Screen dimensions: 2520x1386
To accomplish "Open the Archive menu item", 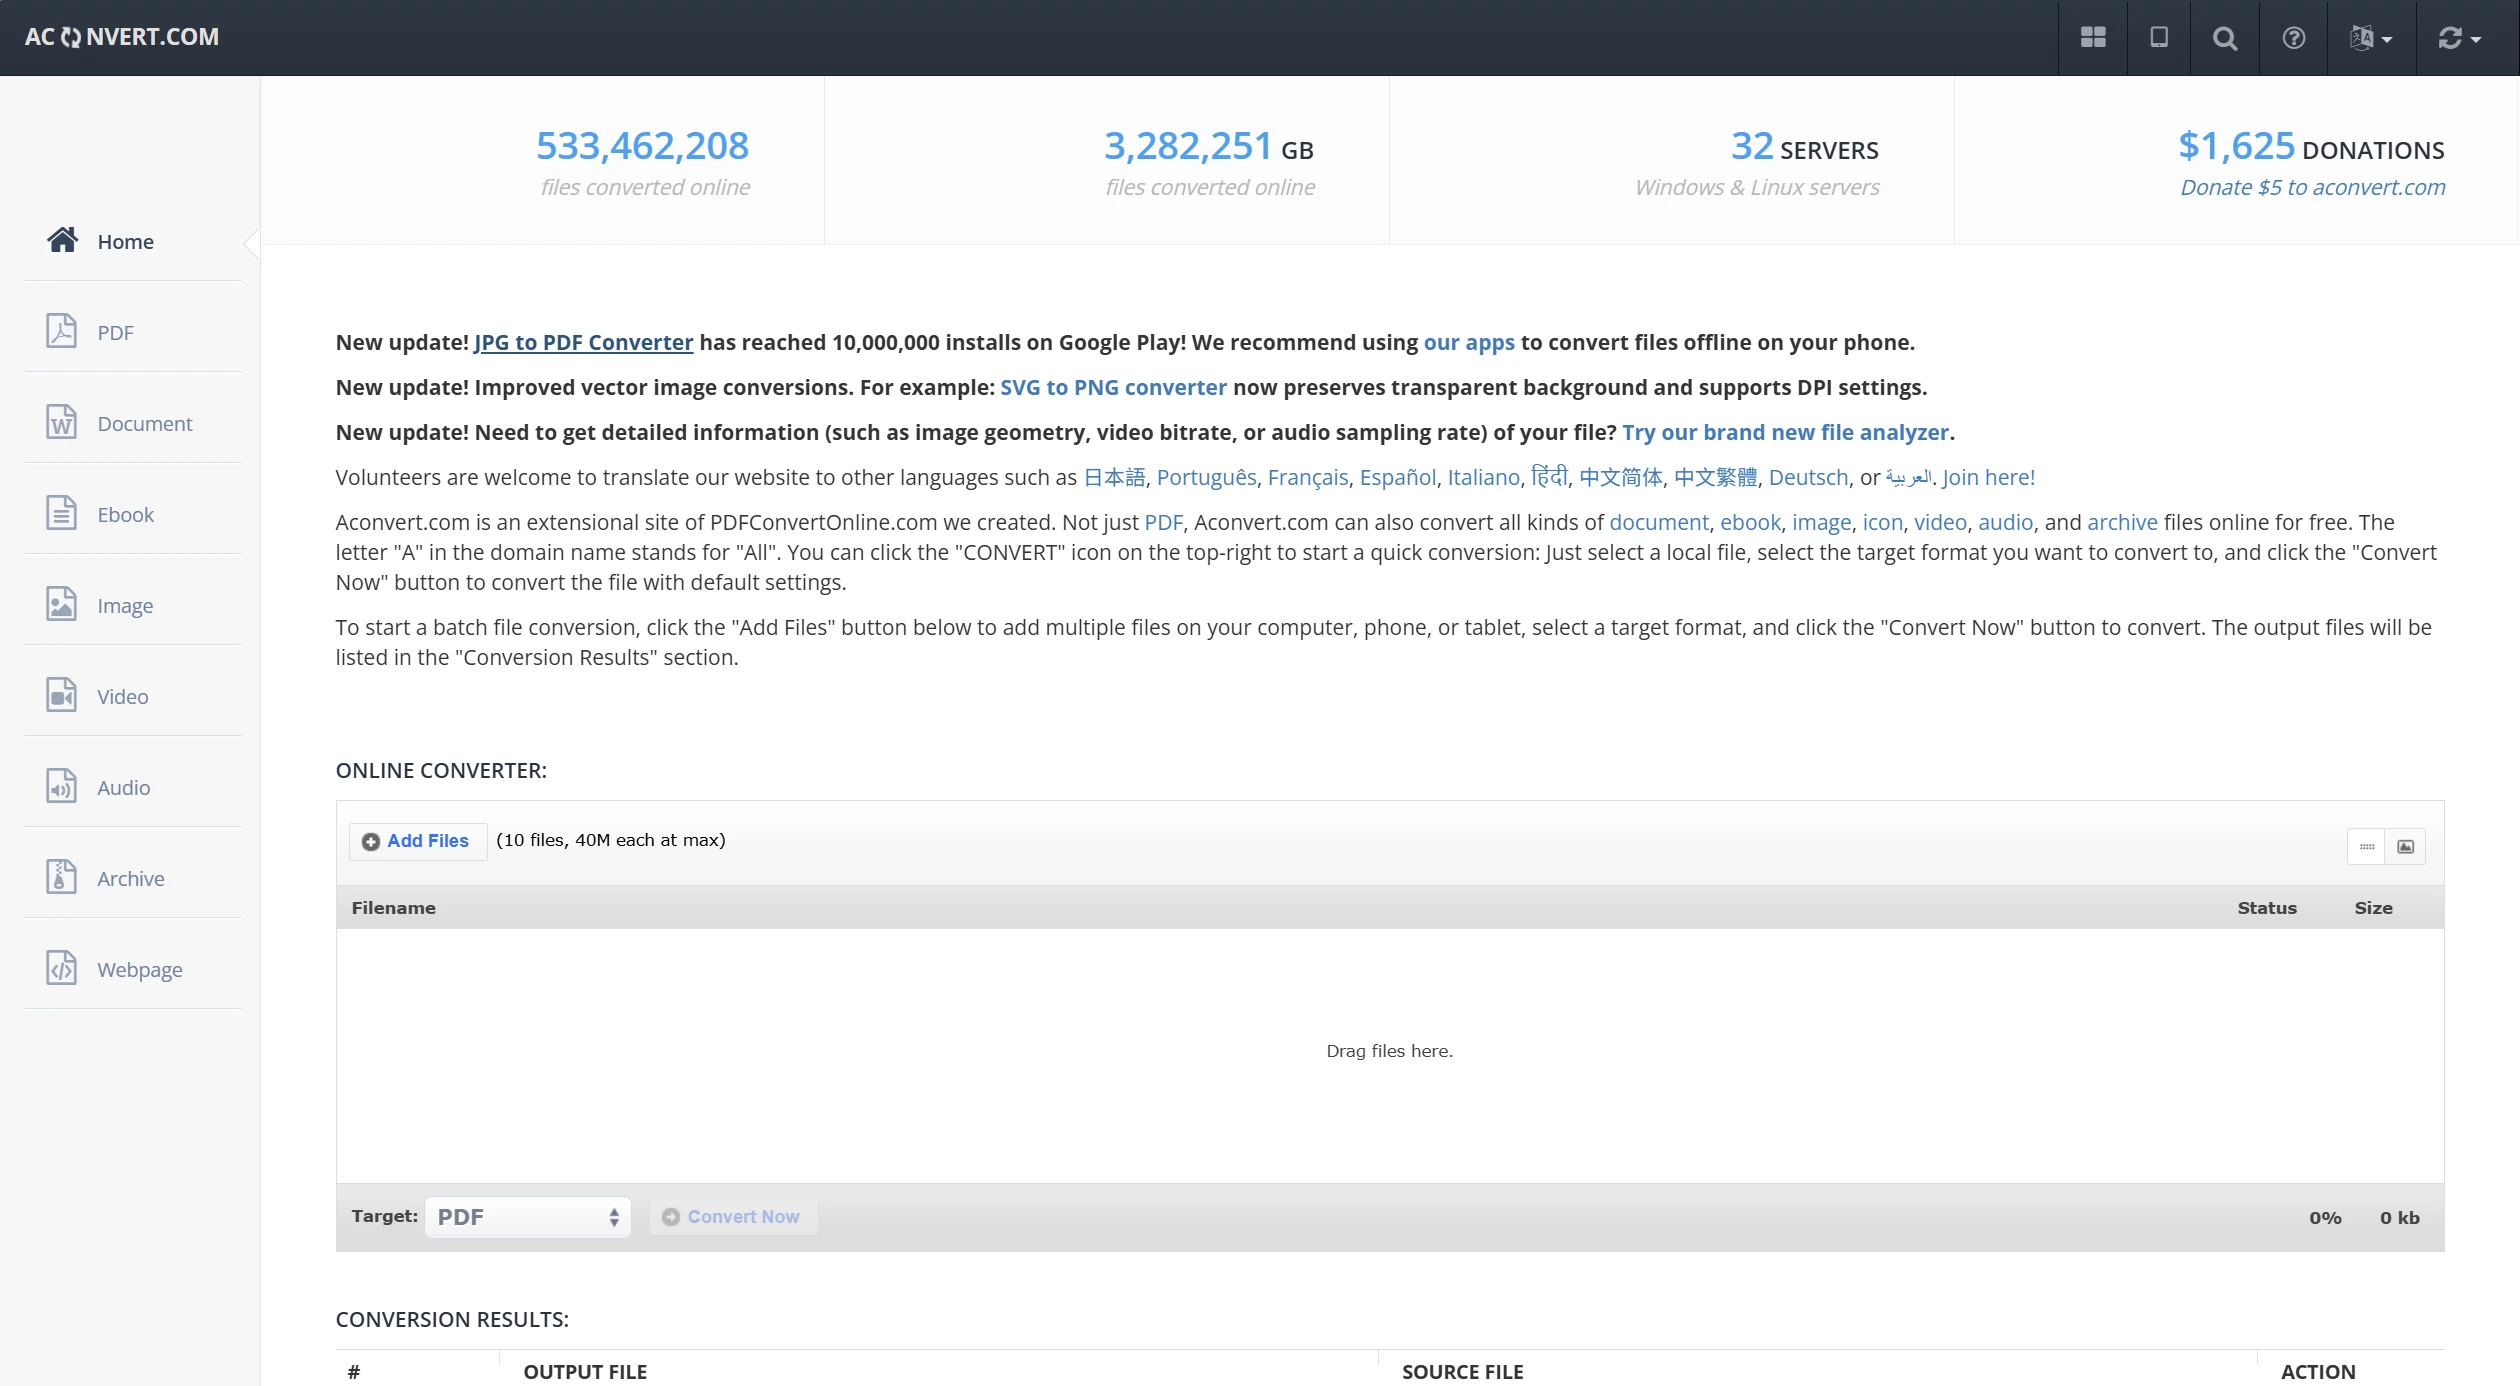I will click(x=133, y=878).
